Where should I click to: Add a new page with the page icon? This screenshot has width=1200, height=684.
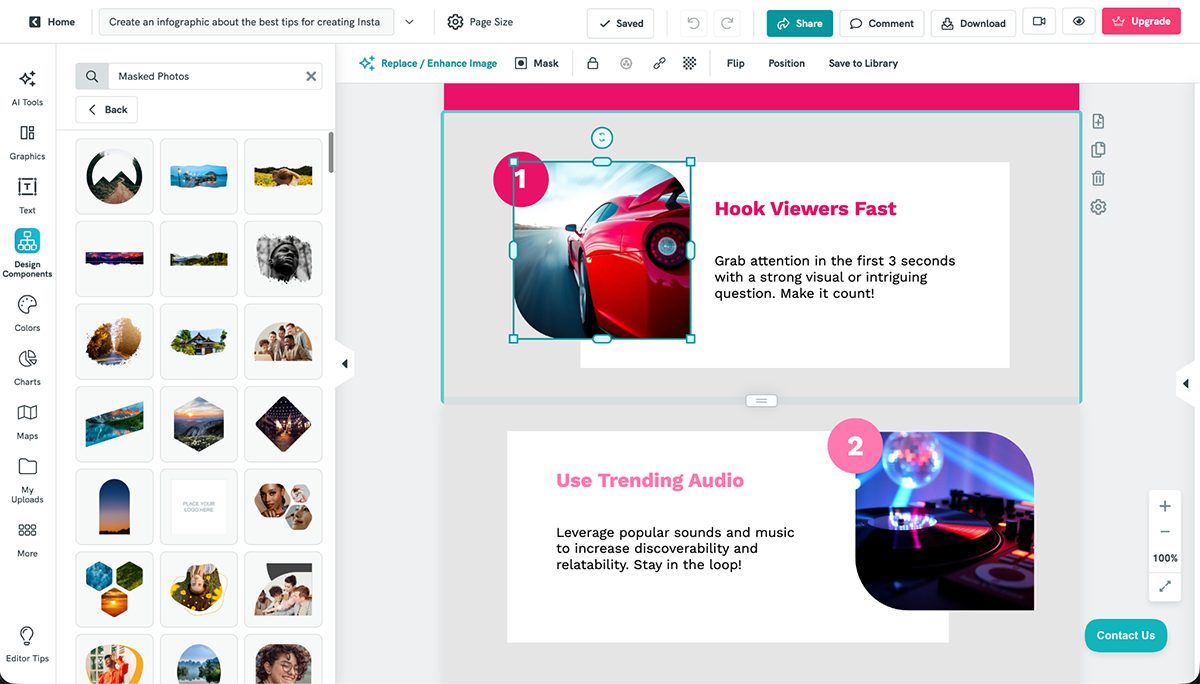(1098, 120)
